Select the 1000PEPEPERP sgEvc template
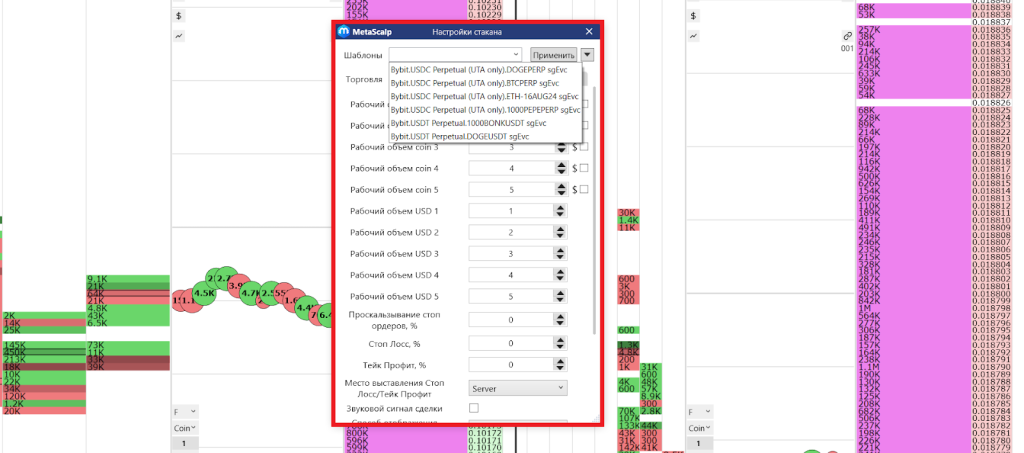This screenshot has width=1024, height=453. 485,110
